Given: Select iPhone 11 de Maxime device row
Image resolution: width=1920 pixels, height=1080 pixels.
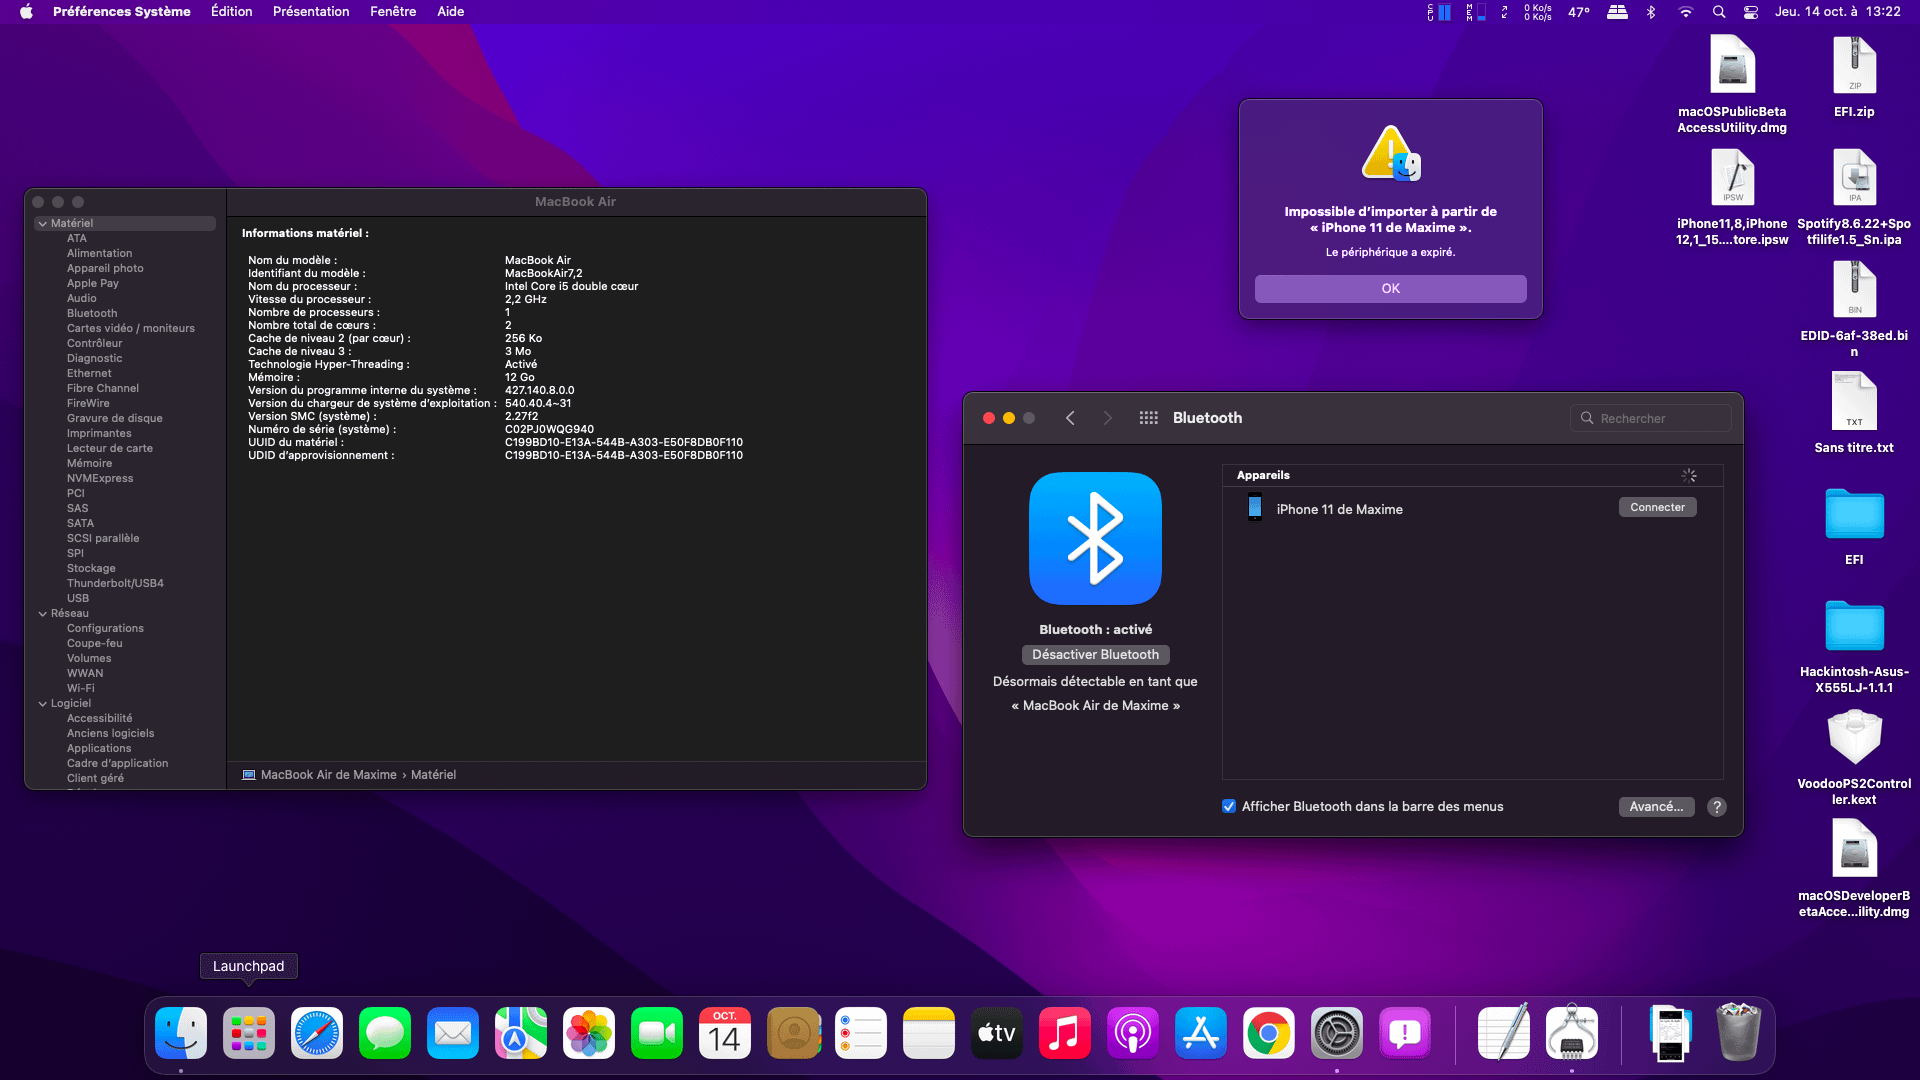Looking at the screenshot, I should [1472, 509].
